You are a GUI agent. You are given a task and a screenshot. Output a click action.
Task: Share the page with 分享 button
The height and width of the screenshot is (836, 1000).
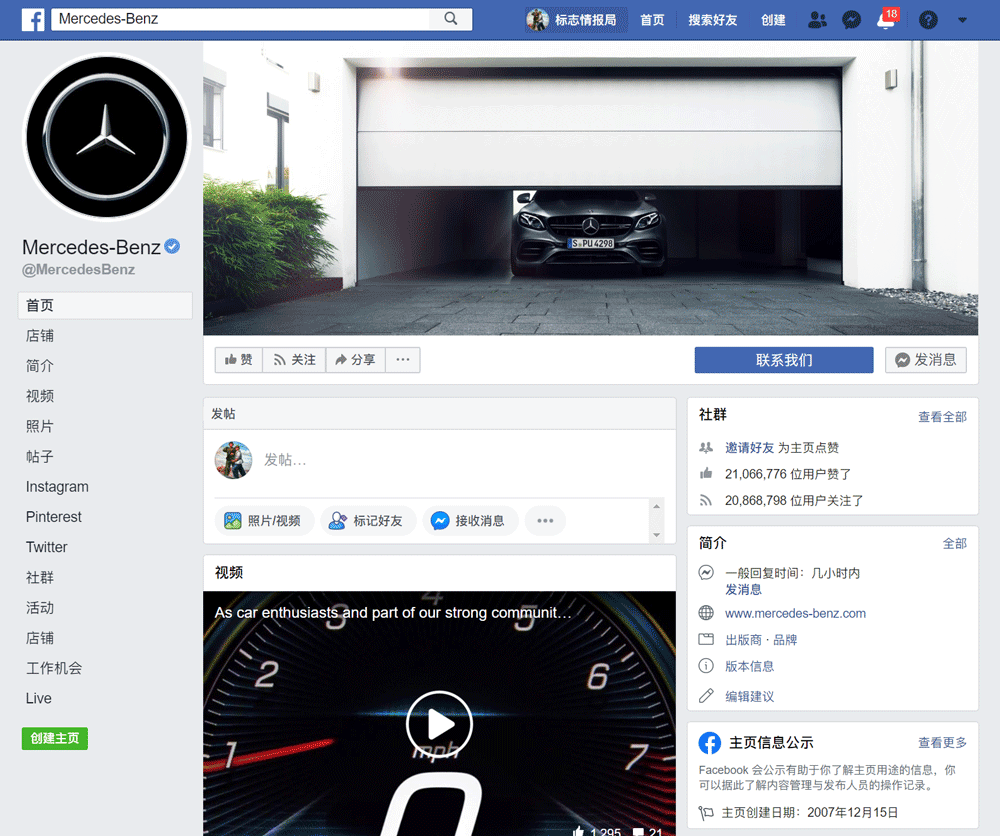[x=355, y=360]
